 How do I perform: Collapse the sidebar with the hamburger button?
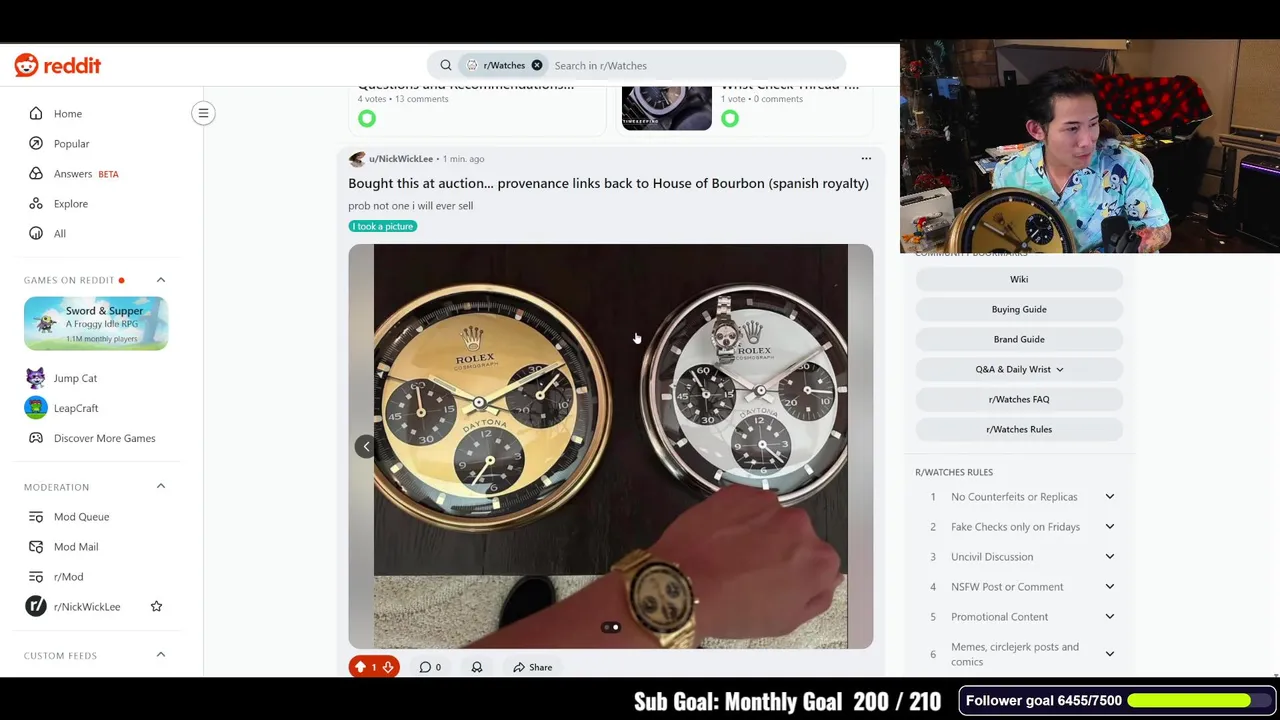coord(203,113)
